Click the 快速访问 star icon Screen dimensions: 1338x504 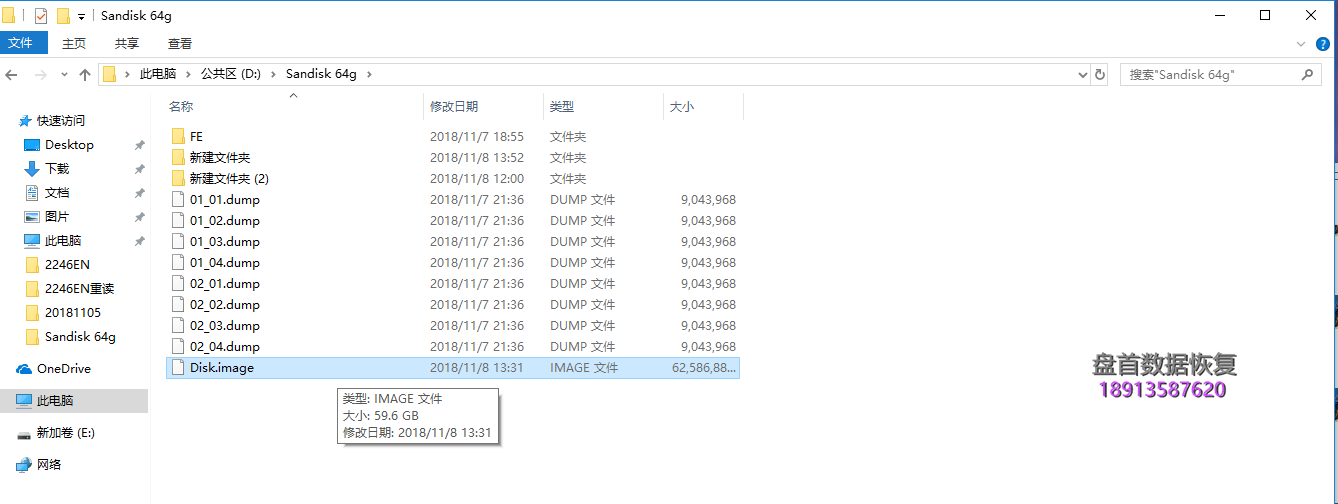[x=25, y=120]
